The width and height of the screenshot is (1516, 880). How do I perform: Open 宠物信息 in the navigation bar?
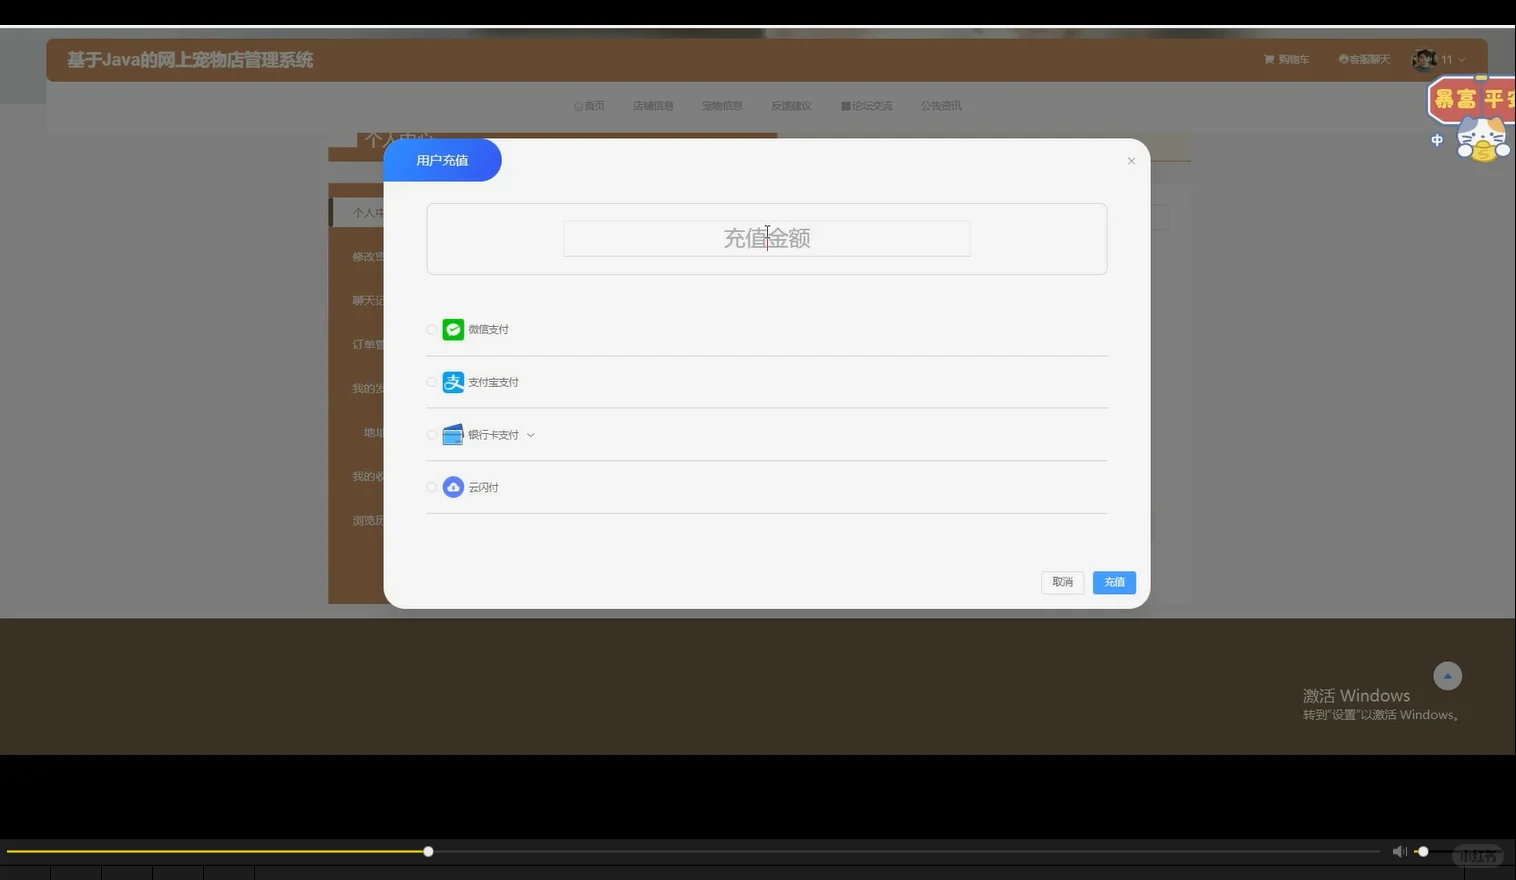(722, 106)
